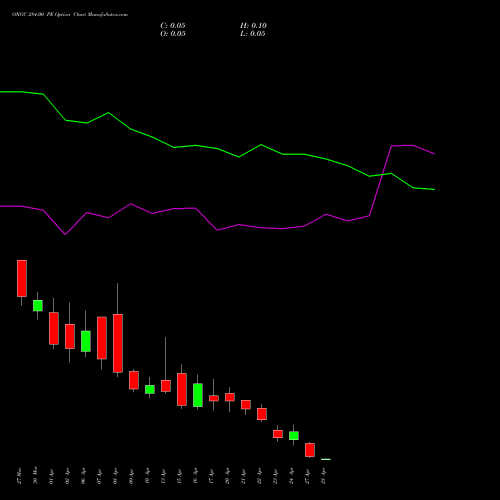Click the "01 Apr" date axis label
Screen dimensions: 500x500
(51, 476)
